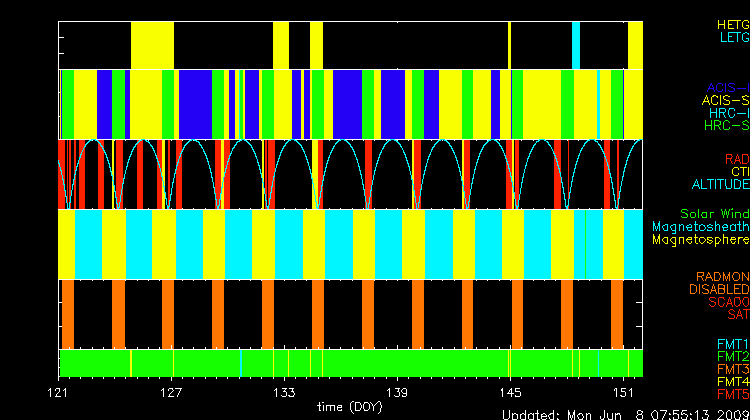The height and width of the screenshot is (420, 750).
Task: Click the Updated timestamp text
Action: (623, 413)
